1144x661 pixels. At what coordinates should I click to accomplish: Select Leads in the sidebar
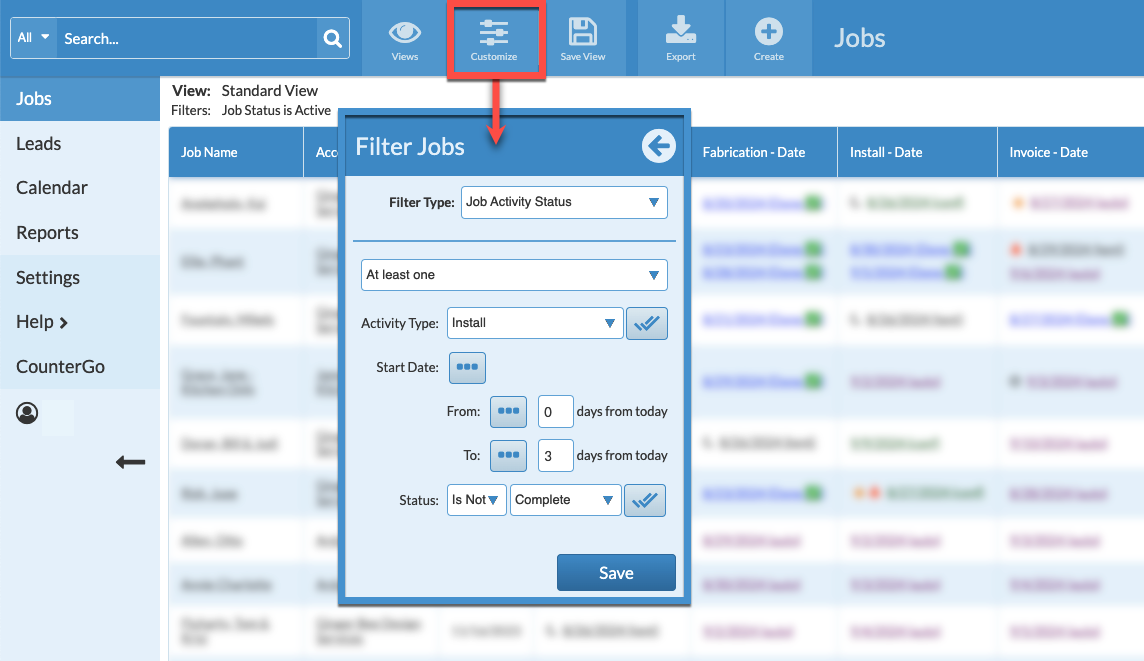(80, 144)
